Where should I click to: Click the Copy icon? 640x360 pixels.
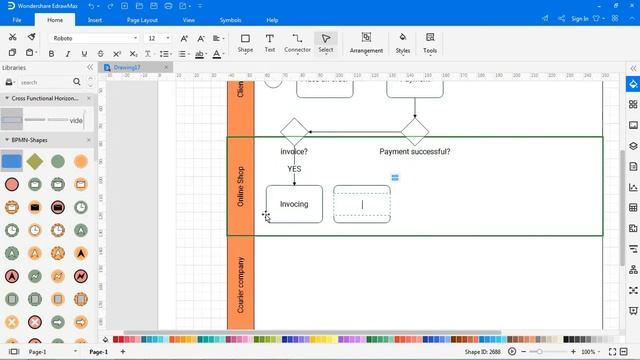12,53
